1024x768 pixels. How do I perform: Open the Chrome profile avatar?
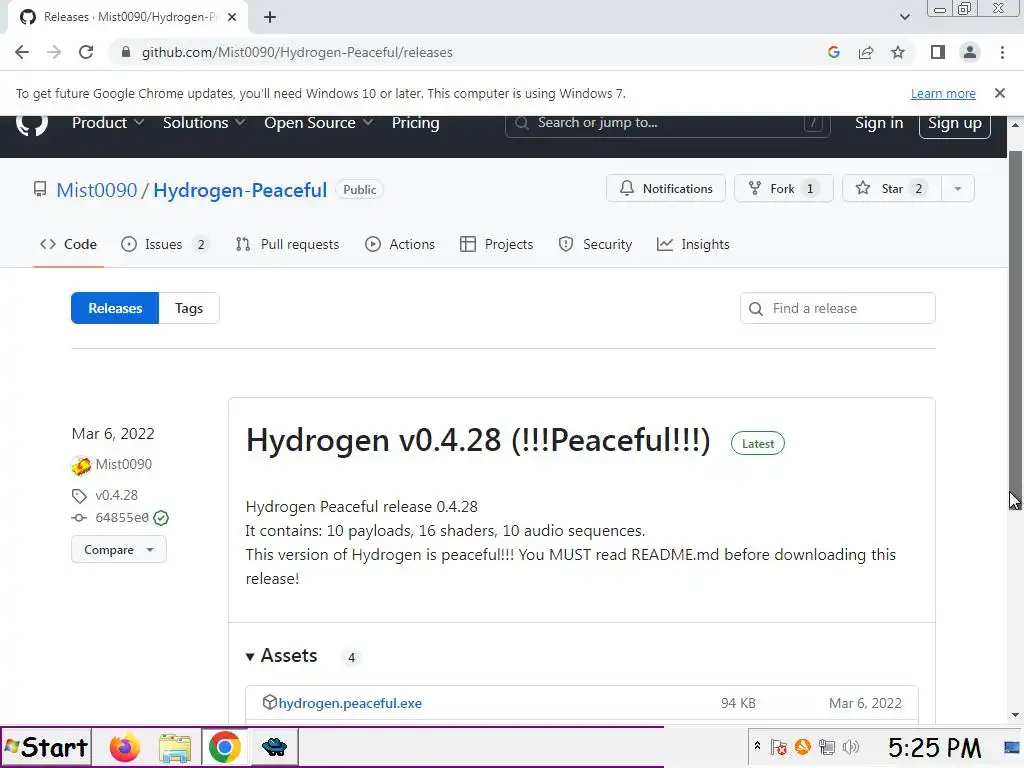coord(970,52)
